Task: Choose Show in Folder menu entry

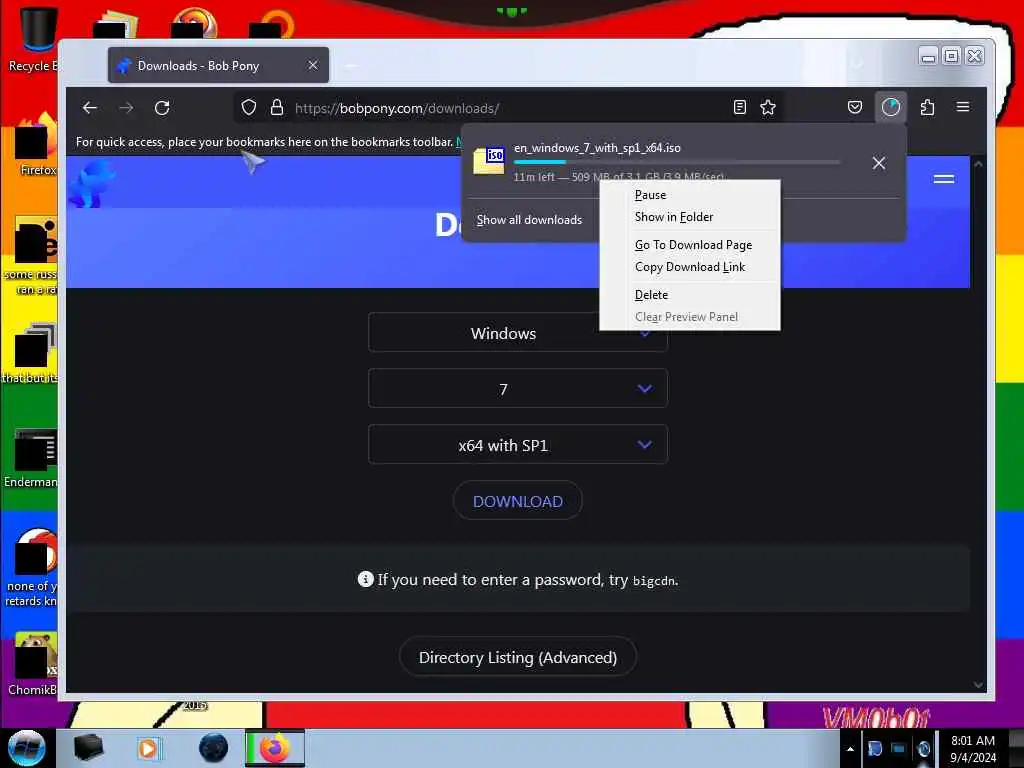Action: 690,217
